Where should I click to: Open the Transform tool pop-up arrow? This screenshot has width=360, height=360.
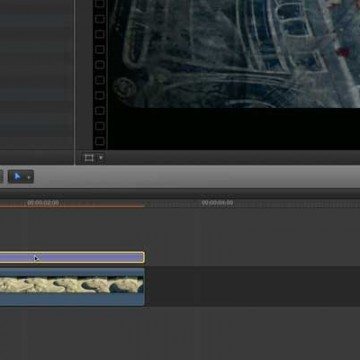101,158
